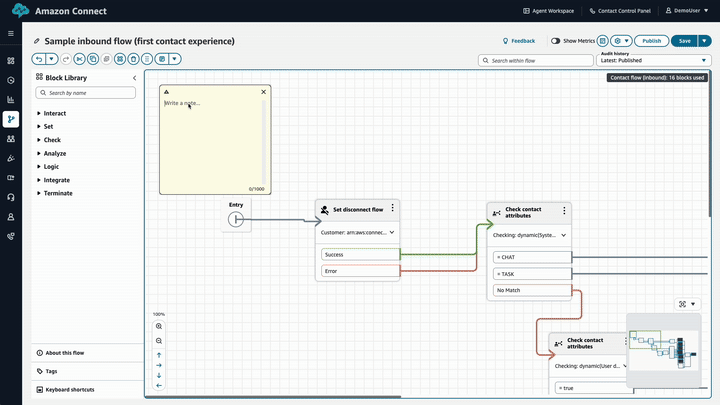Viewport: 720px width, 405px height.
Task: Open the Save button dropdown arrow
Action: (705, 41)
